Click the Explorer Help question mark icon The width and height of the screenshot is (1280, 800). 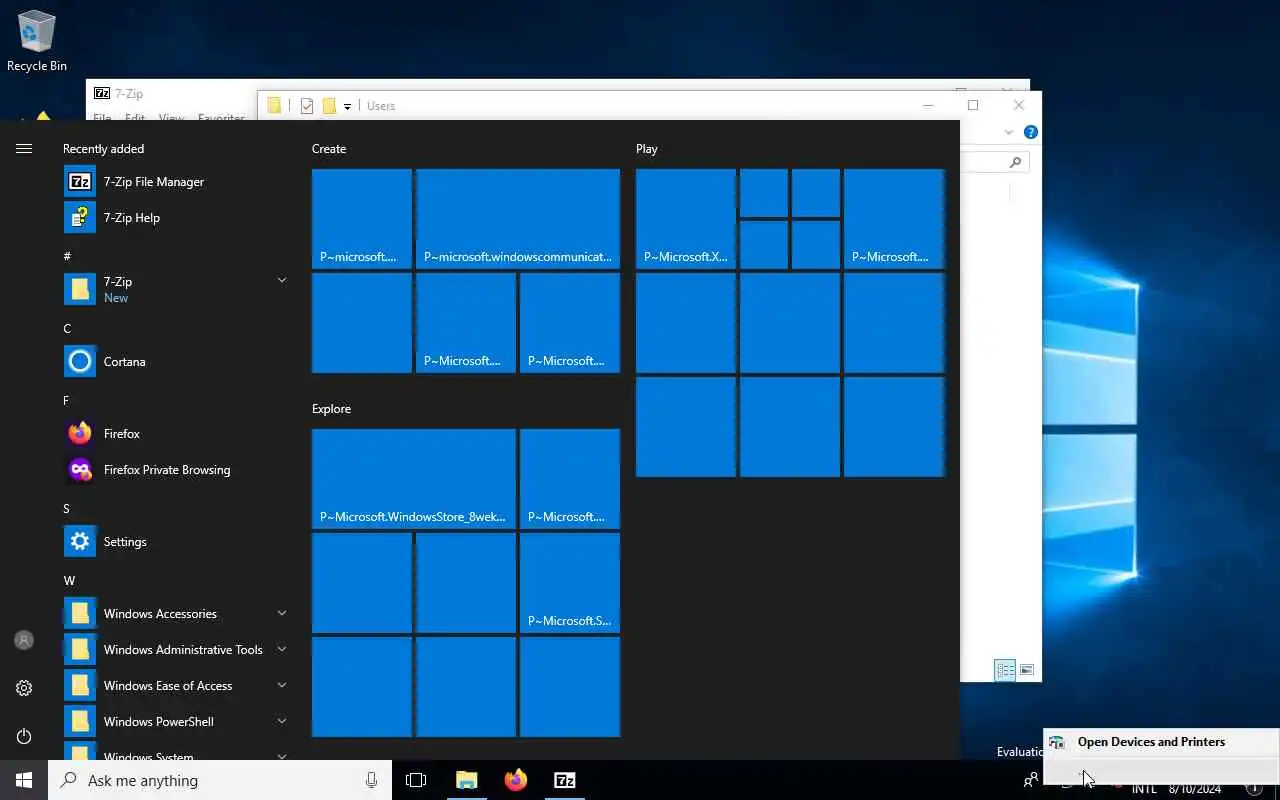pos(1031,132)
